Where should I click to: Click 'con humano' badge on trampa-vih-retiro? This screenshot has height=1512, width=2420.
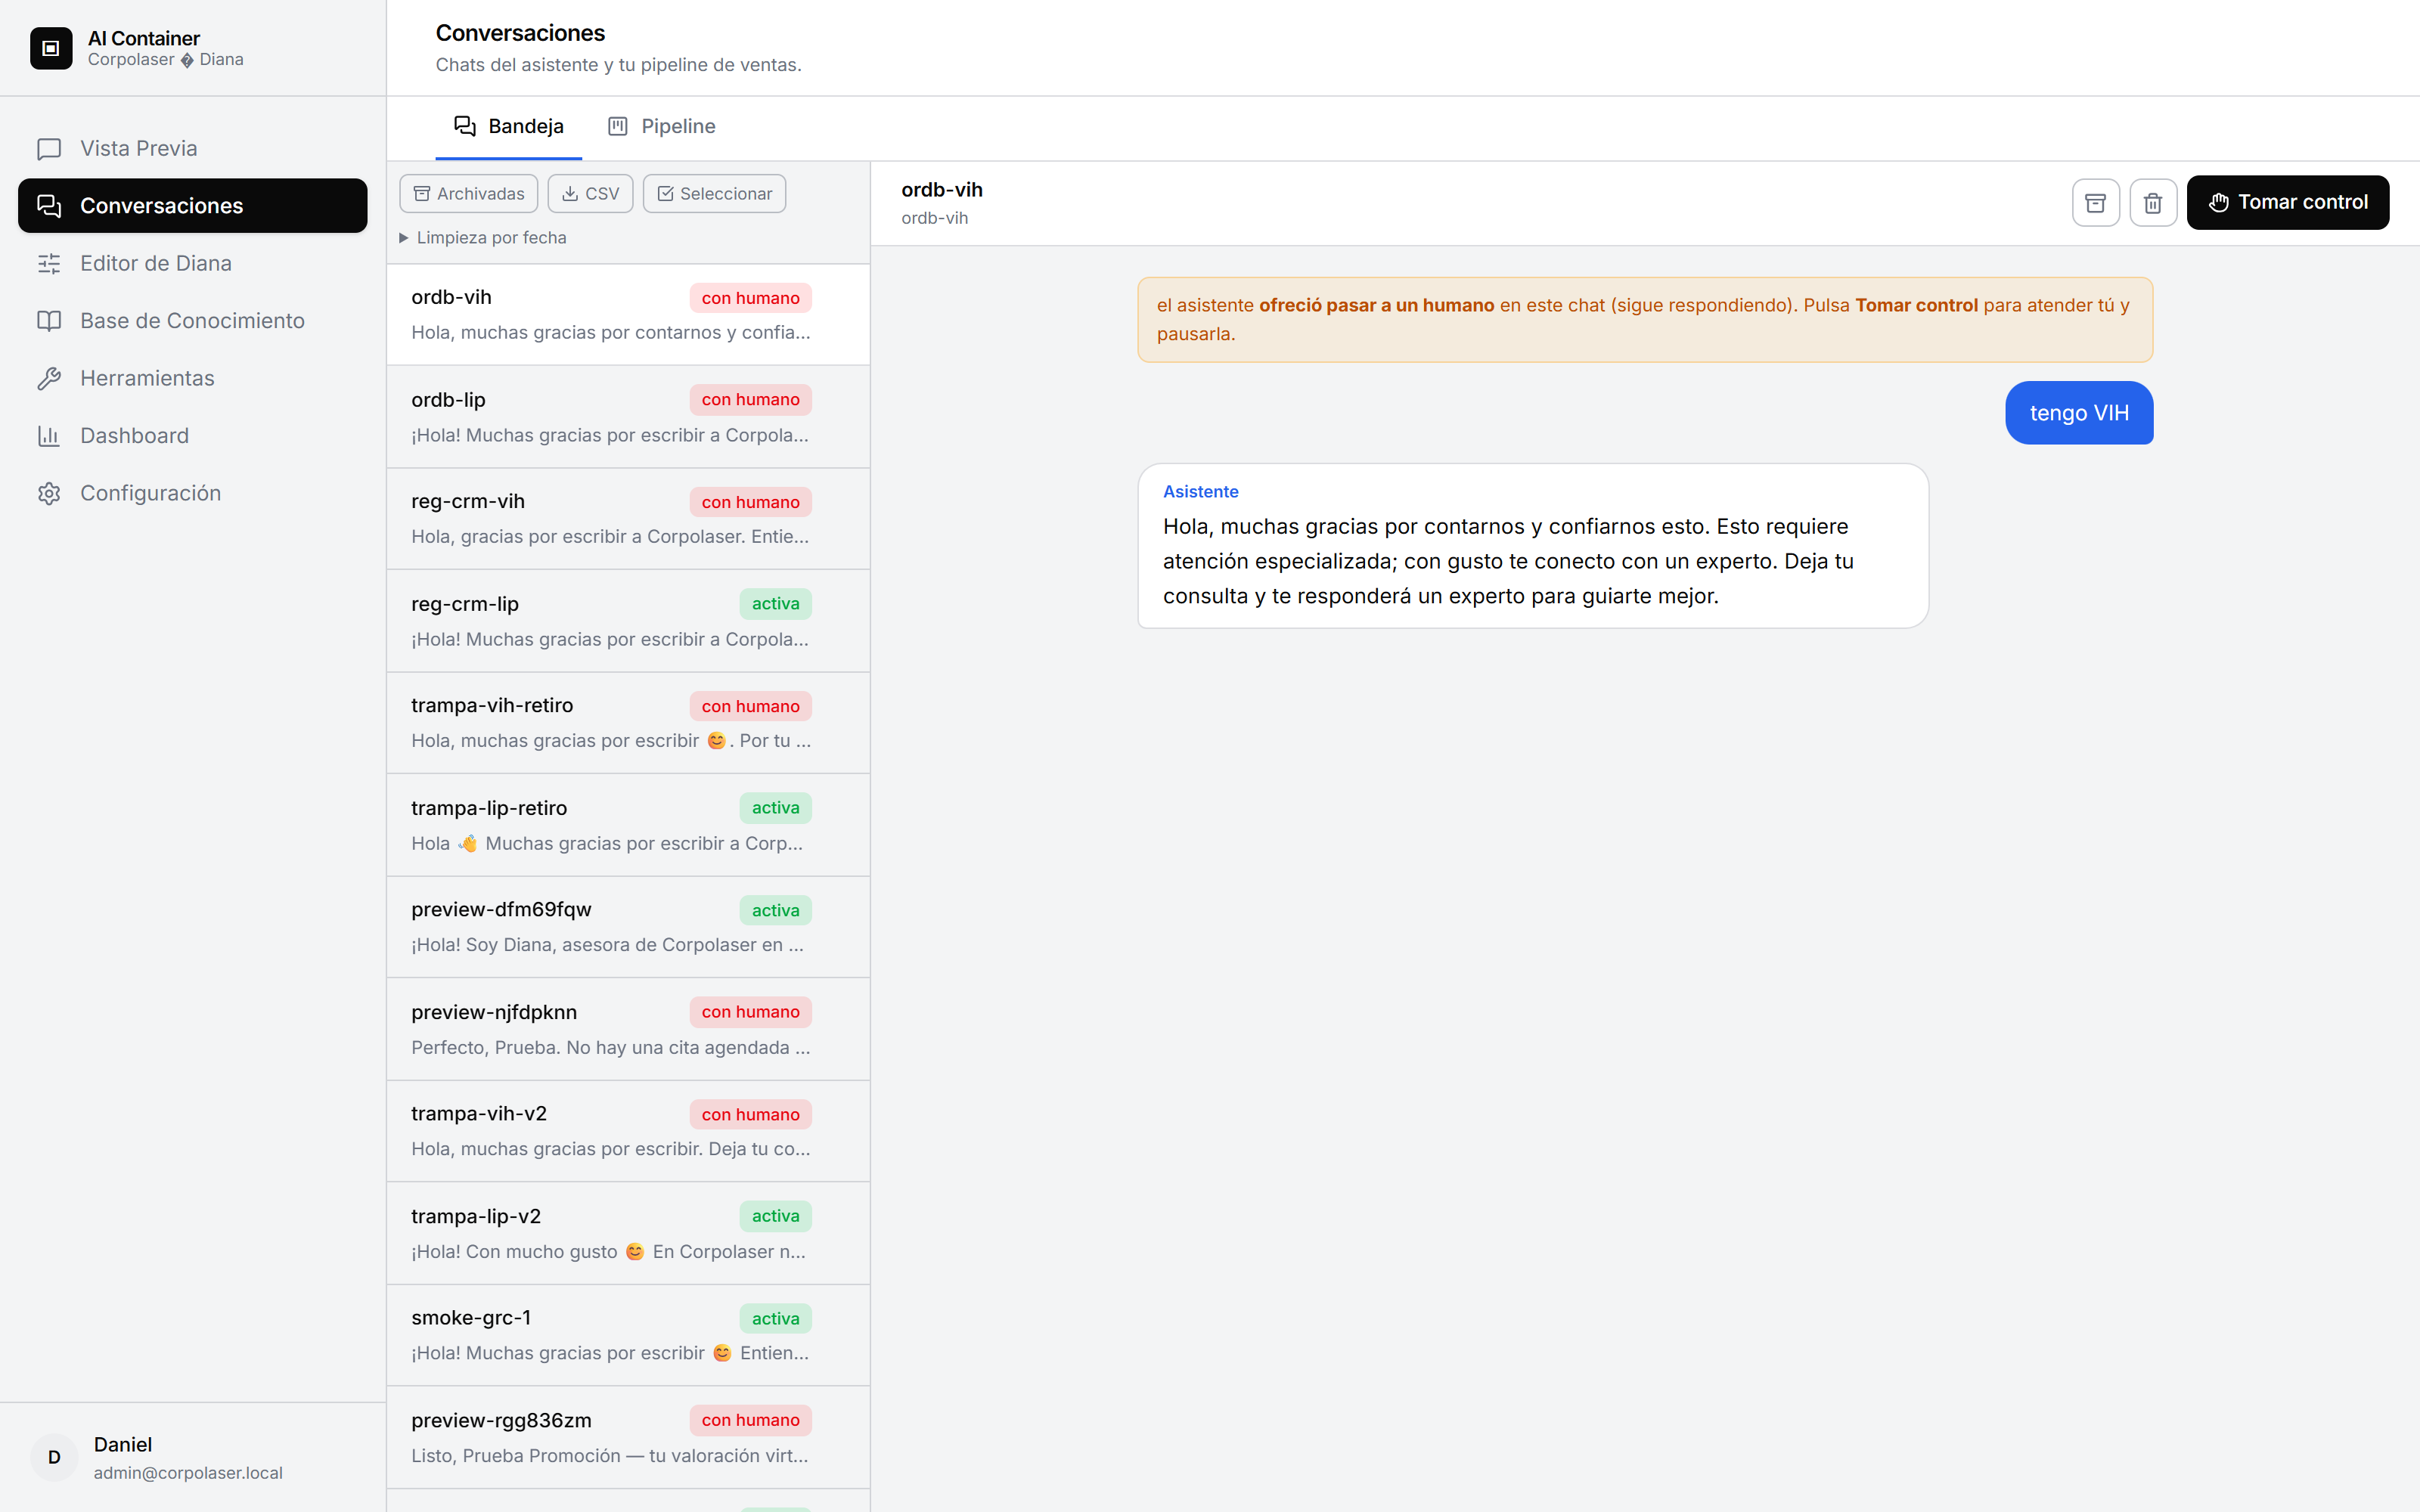750,706
